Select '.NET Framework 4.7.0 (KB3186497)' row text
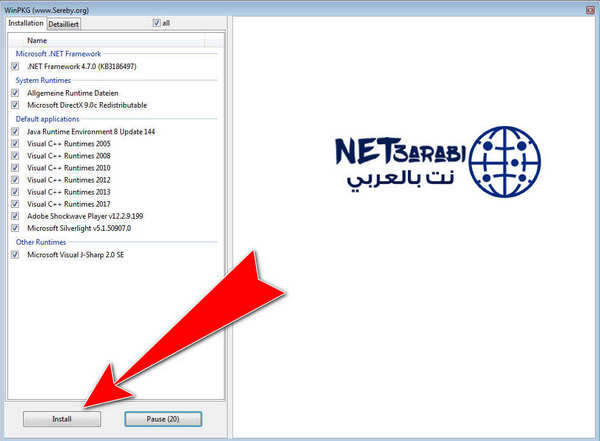 click(82, 67)
